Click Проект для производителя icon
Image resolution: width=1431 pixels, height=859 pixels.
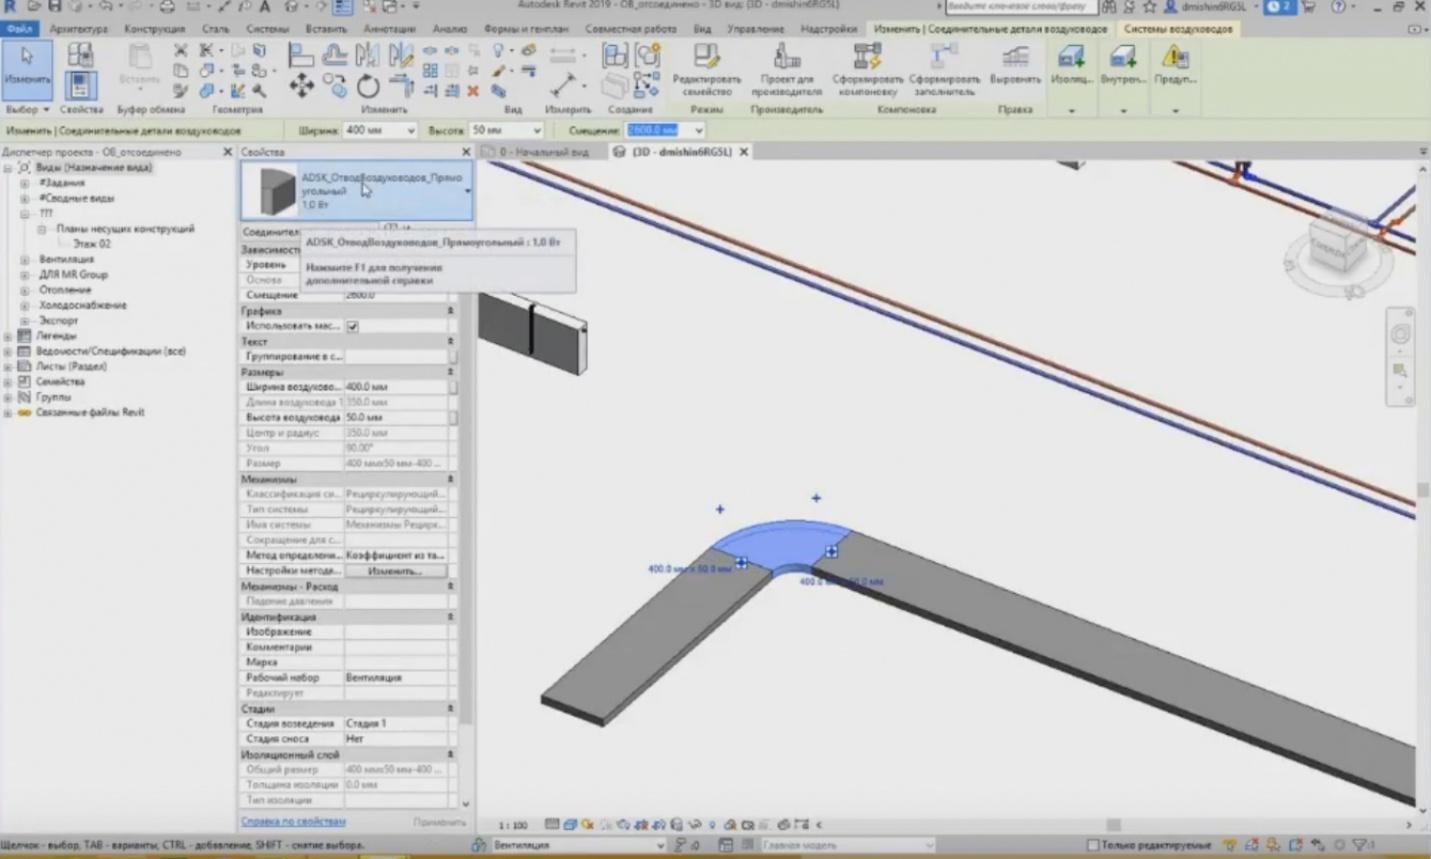786,69
